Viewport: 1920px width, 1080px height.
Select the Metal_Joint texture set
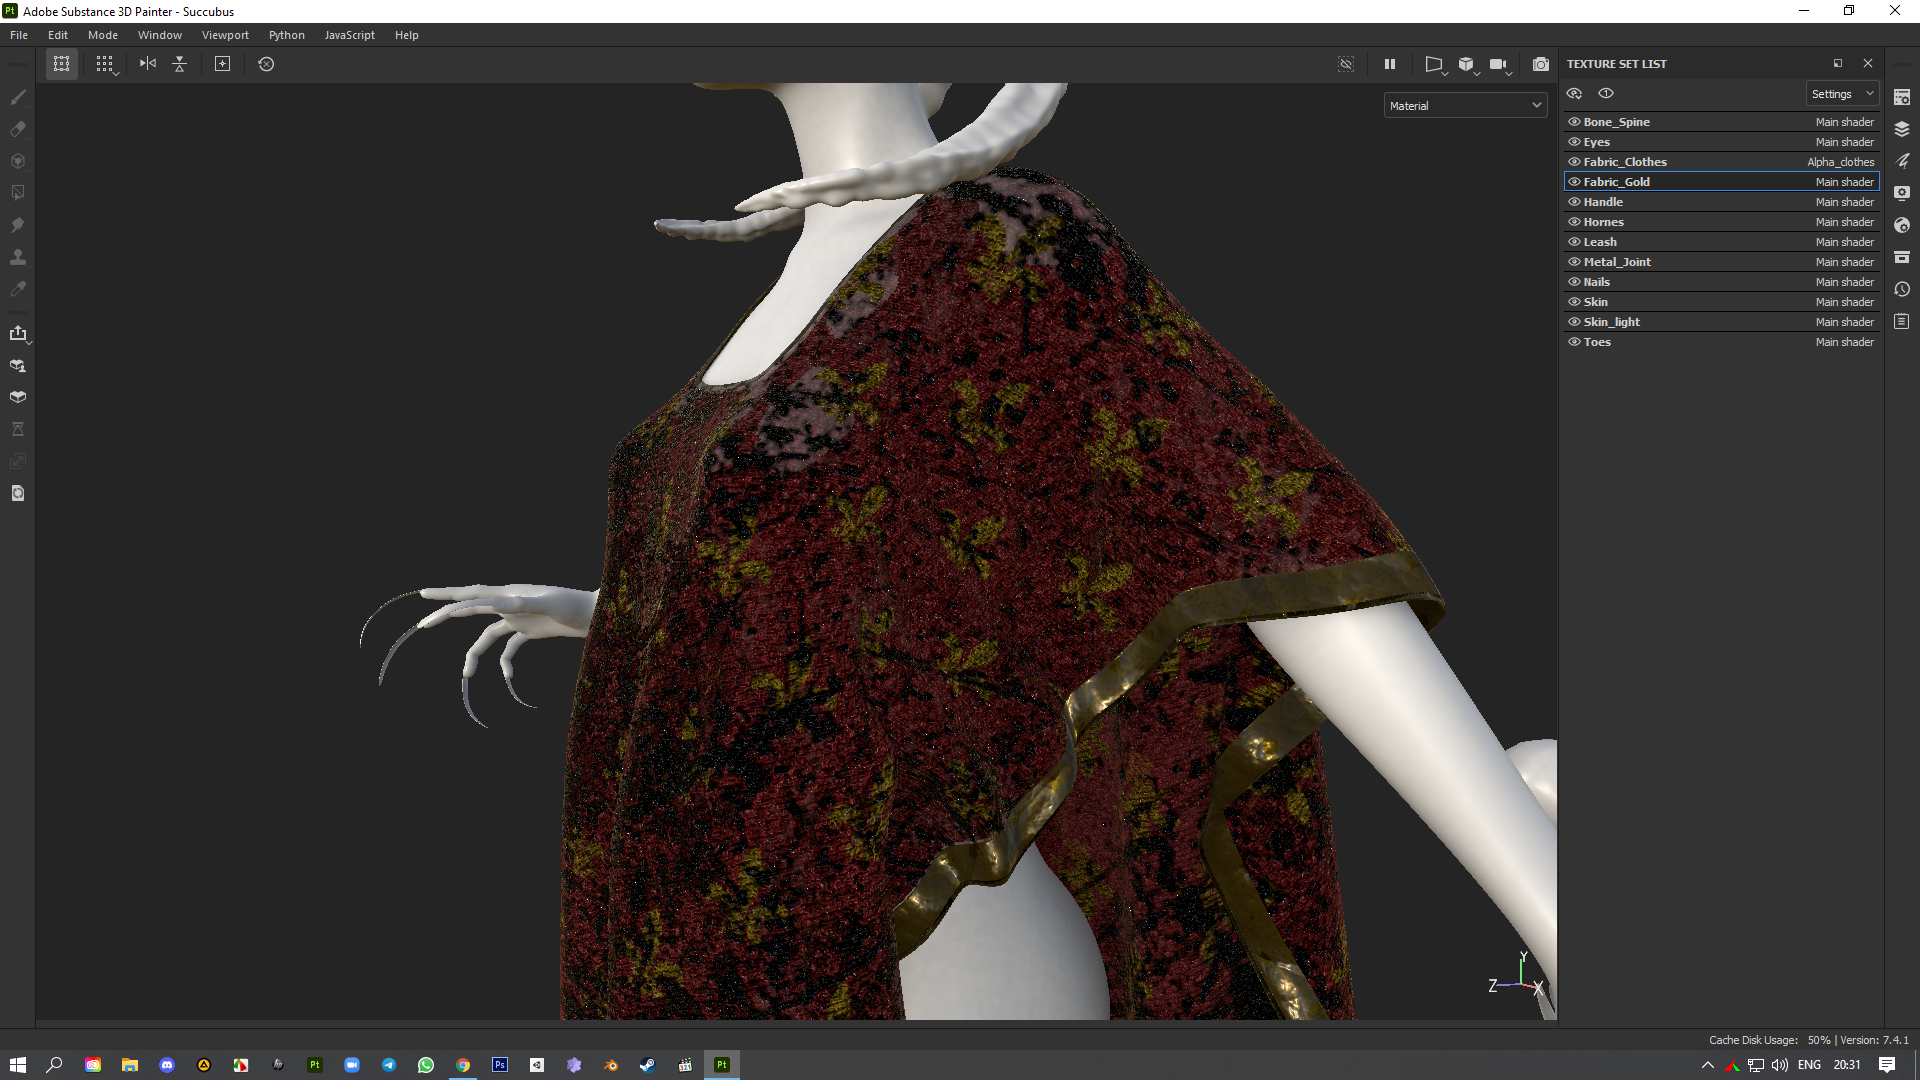(x=1617, y=262)
